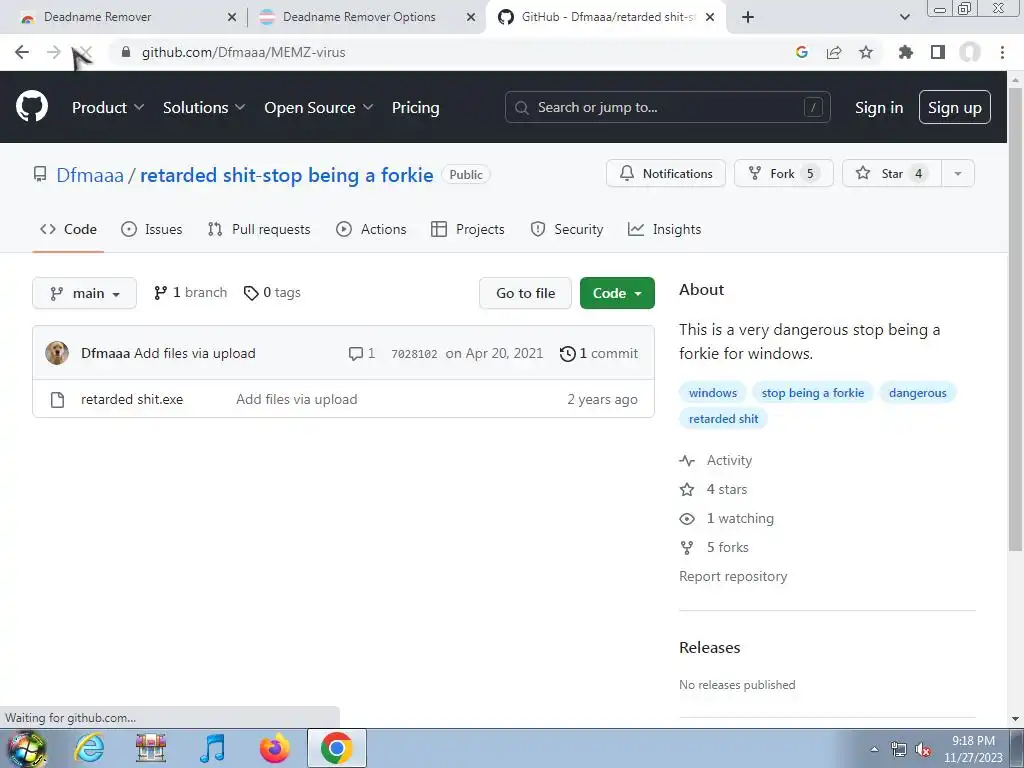View the site lock security icon
The image size is (1024, 768).
point(126,52)
